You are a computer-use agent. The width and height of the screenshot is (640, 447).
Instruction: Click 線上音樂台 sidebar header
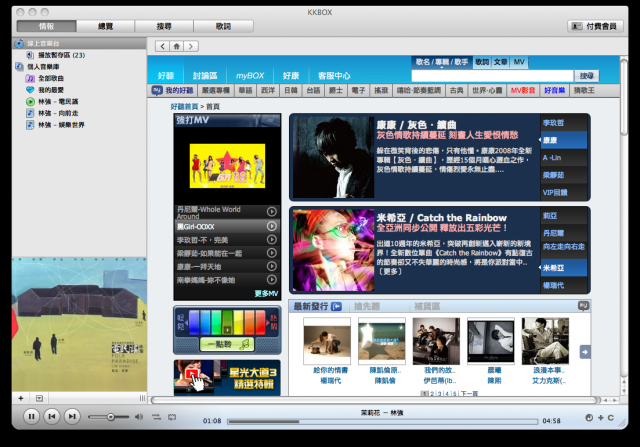(x=80, y=43)
